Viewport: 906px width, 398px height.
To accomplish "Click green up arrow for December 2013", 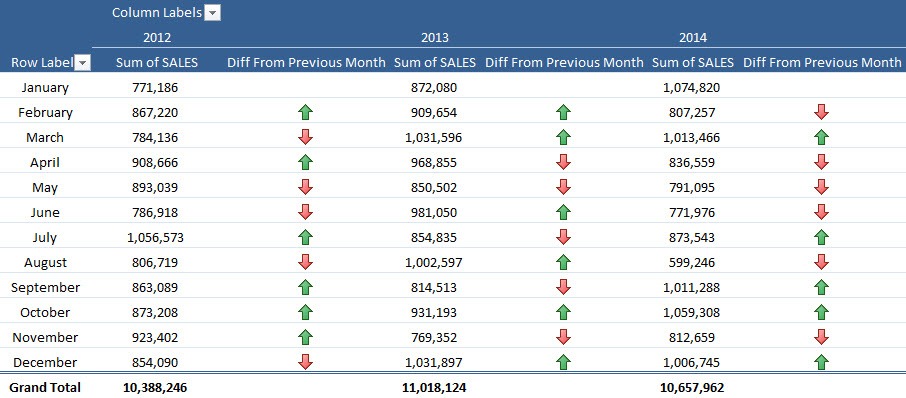I will pyautogui.click(x=563, y=362).
